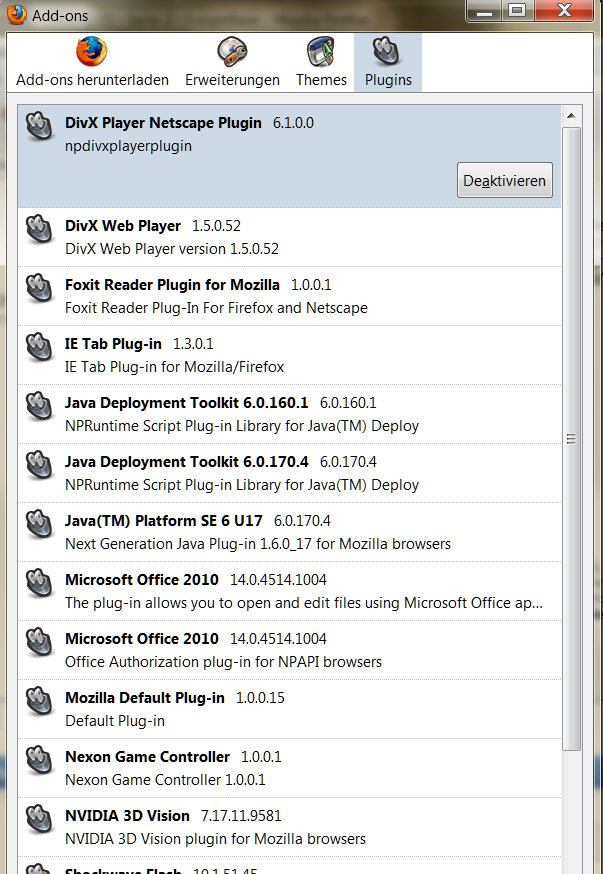
Task: Click 'Next Generation Java Plug-in 1.6.0_17' description
Action: [258, 544]
